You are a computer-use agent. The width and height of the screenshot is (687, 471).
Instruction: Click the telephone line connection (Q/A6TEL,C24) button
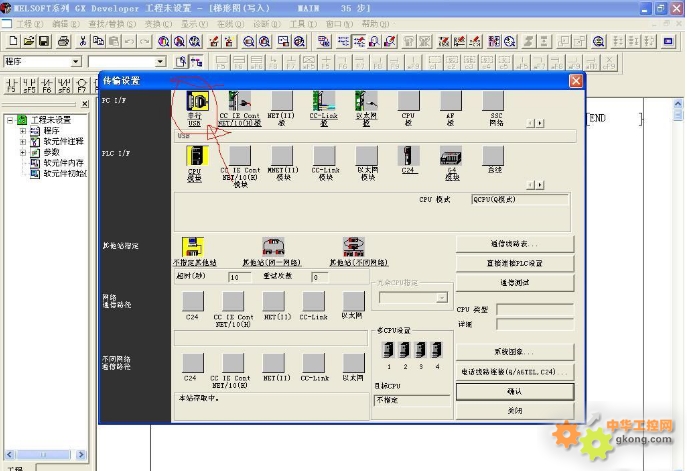point(515,372)
